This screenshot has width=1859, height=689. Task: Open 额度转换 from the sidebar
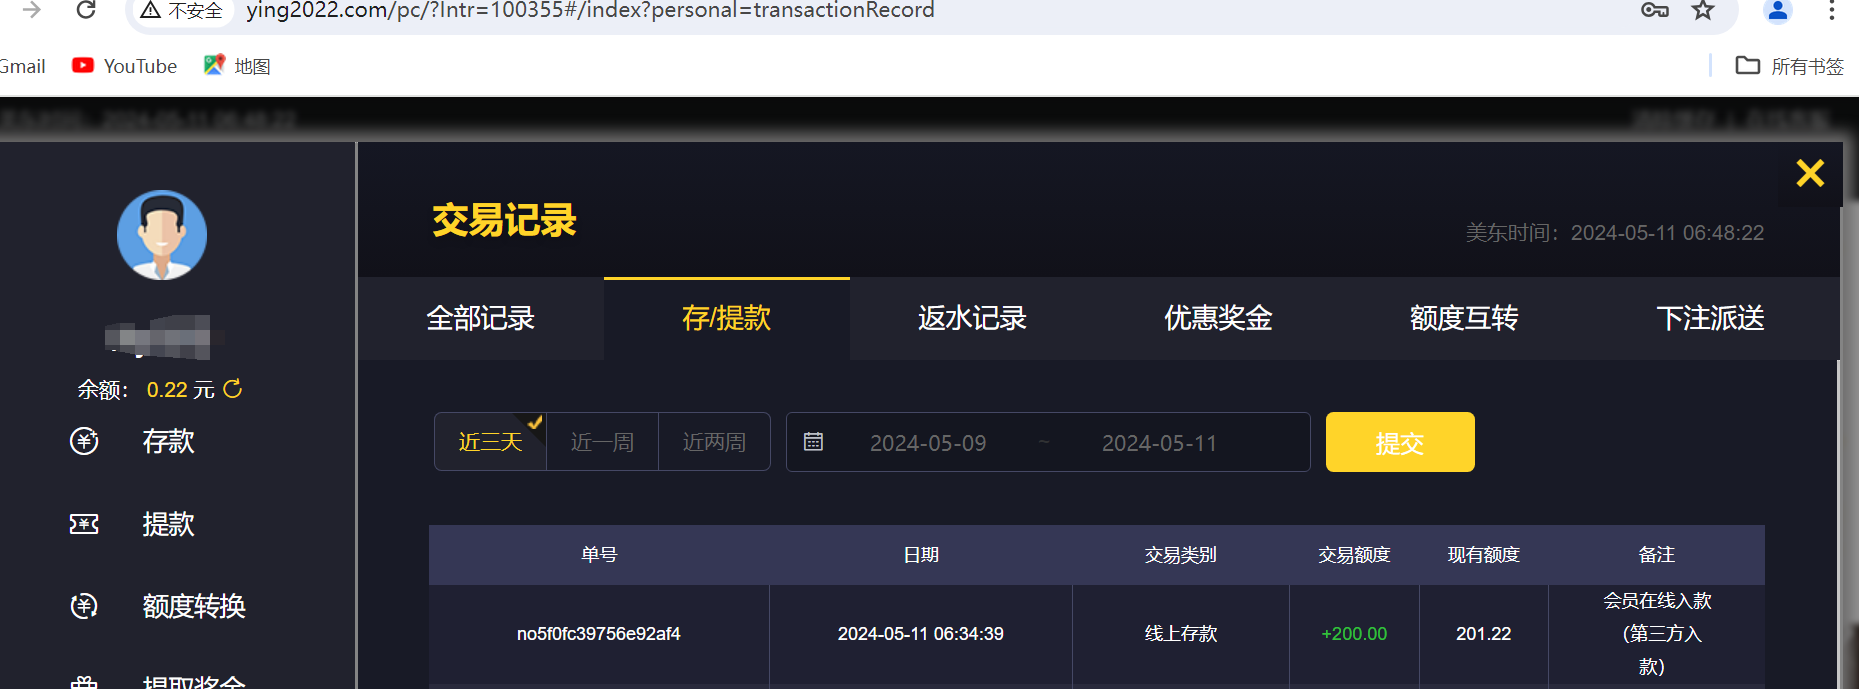coord(194,606)
